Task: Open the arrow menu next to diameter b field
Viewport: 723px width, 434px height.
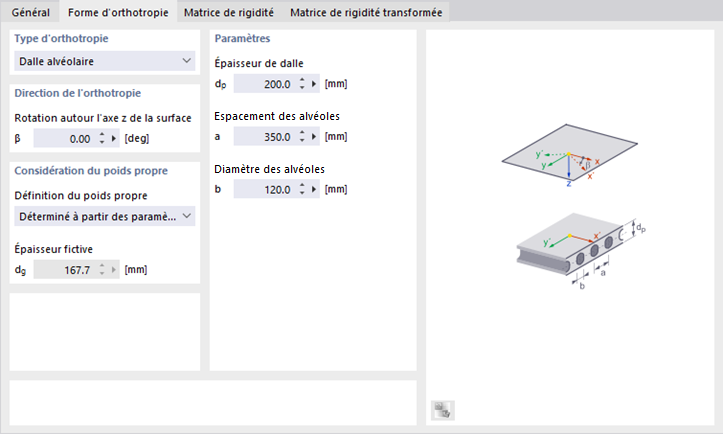Action: pyautogui.click(x=314, y=190)
